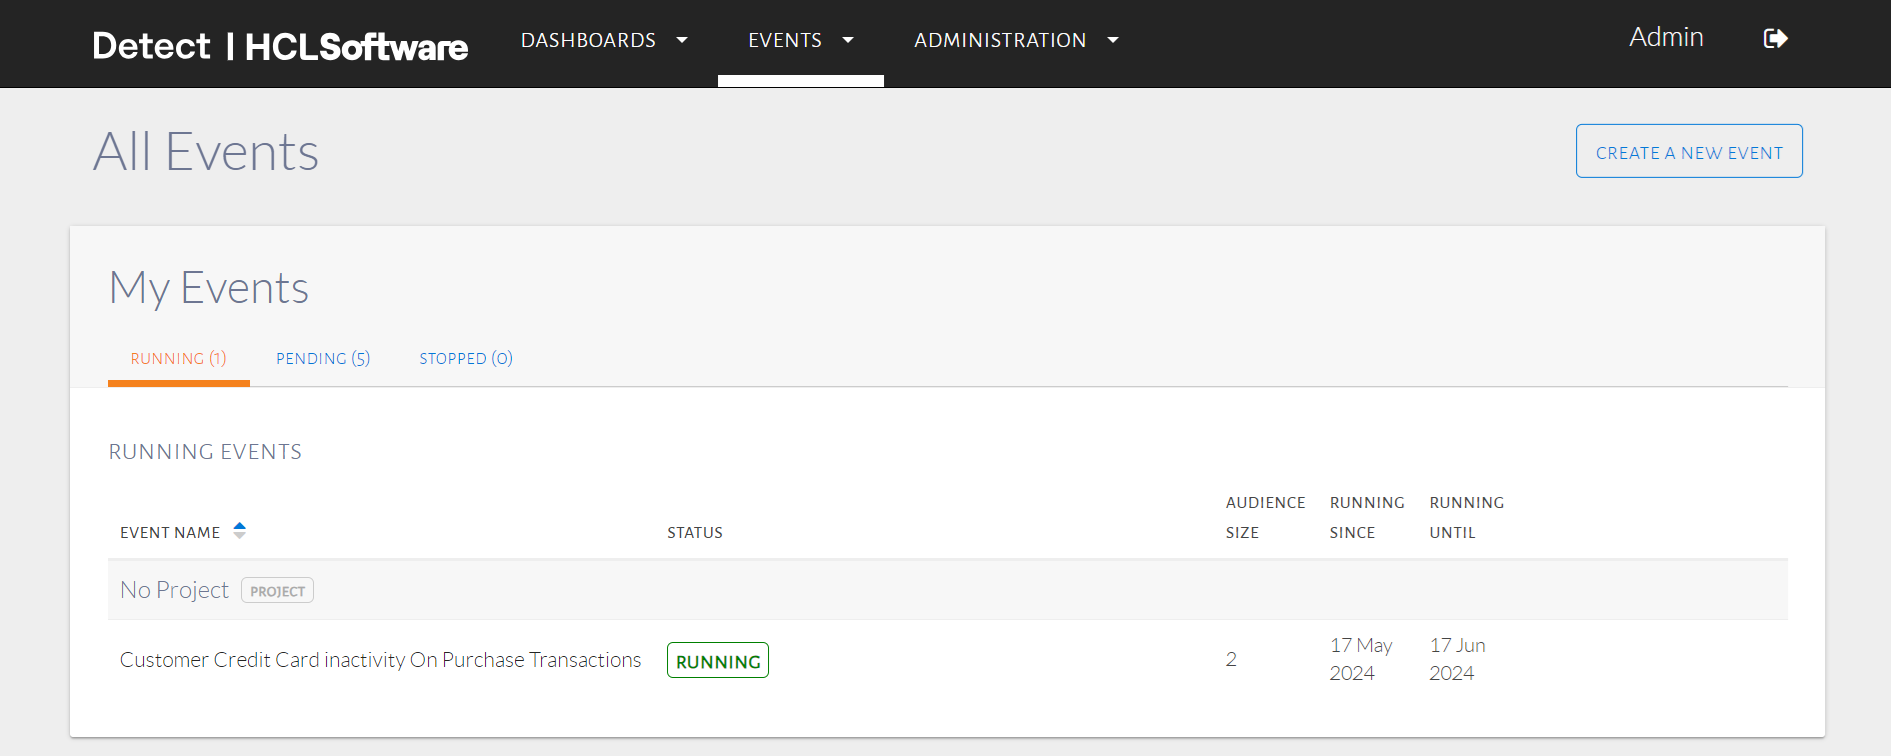Click the logout icon beside Admin
1891x756 pixels.
(1775, 39)
